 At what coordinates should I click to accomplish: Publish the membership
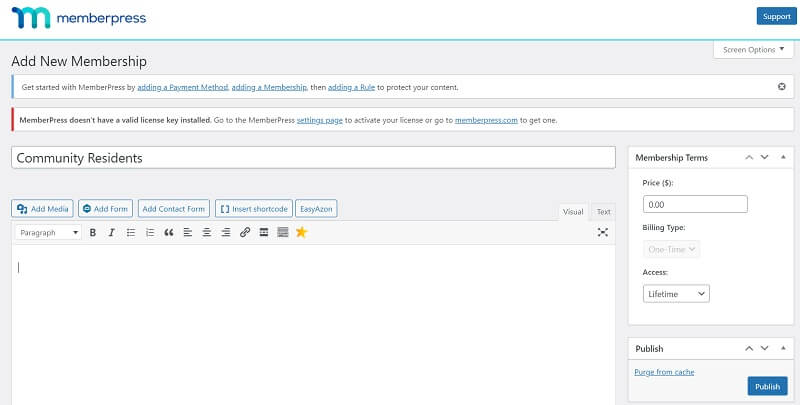click(767, 386)
